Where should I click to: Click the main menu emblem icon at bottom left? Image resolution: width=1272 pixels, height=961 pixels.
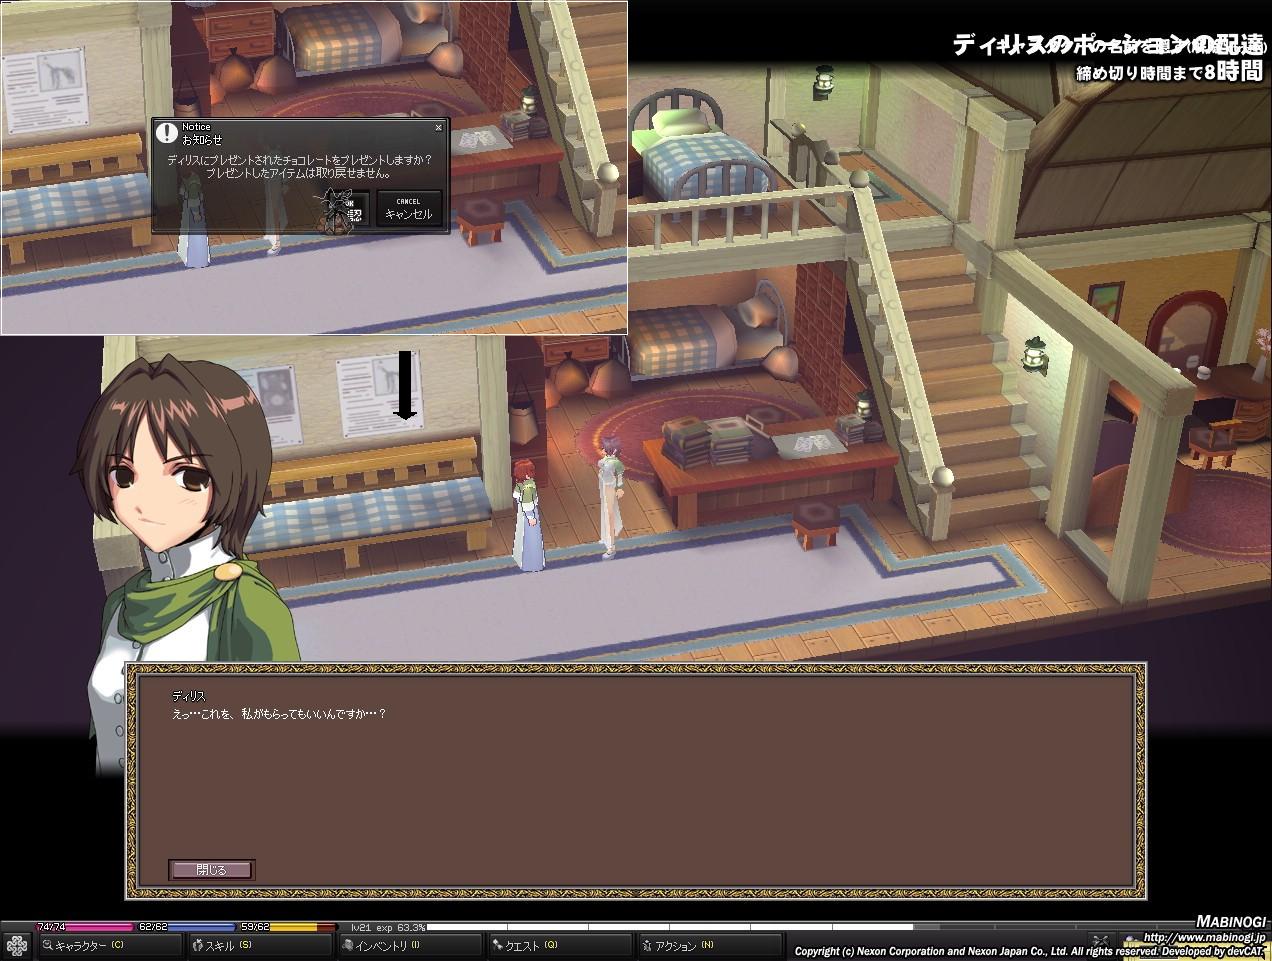click(x=17, y=945)
